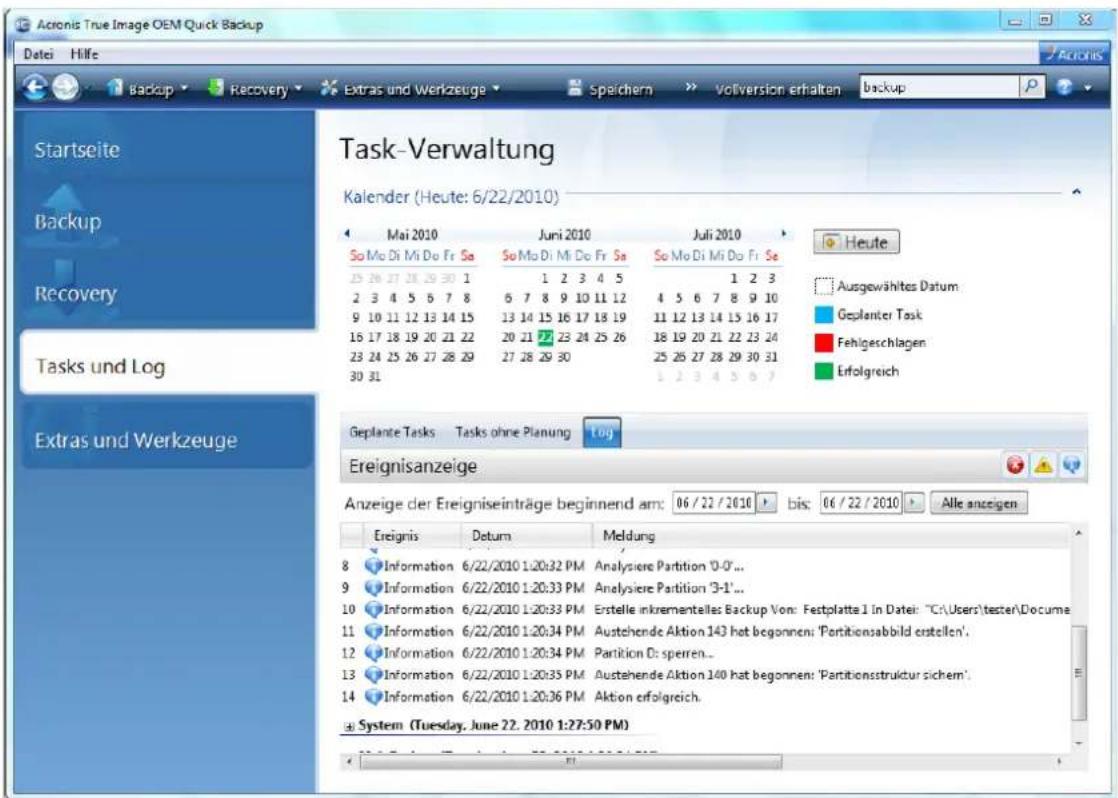
Task: Open the start date picker dropdown
Action: pos(766,503)
